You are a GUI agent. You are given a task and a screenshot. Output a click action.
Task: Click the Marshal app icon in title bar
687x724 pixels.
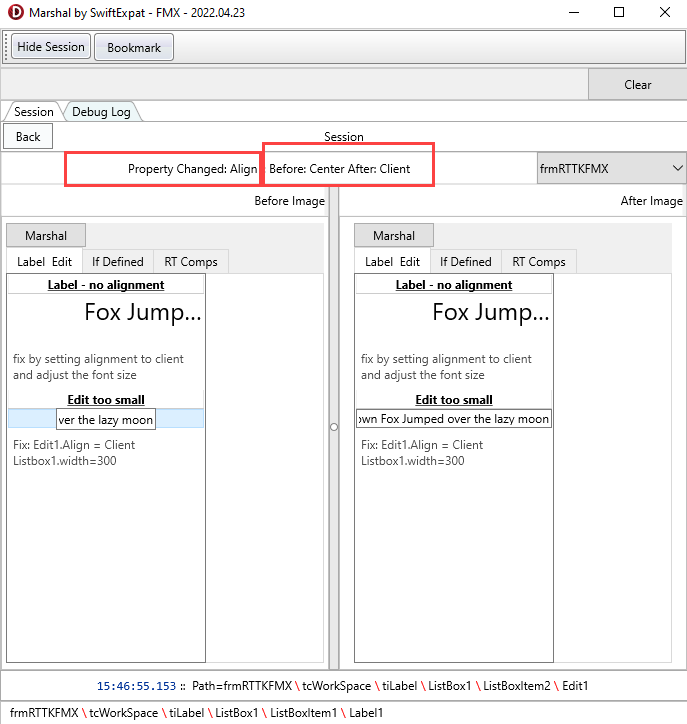[x=12, y=13]
